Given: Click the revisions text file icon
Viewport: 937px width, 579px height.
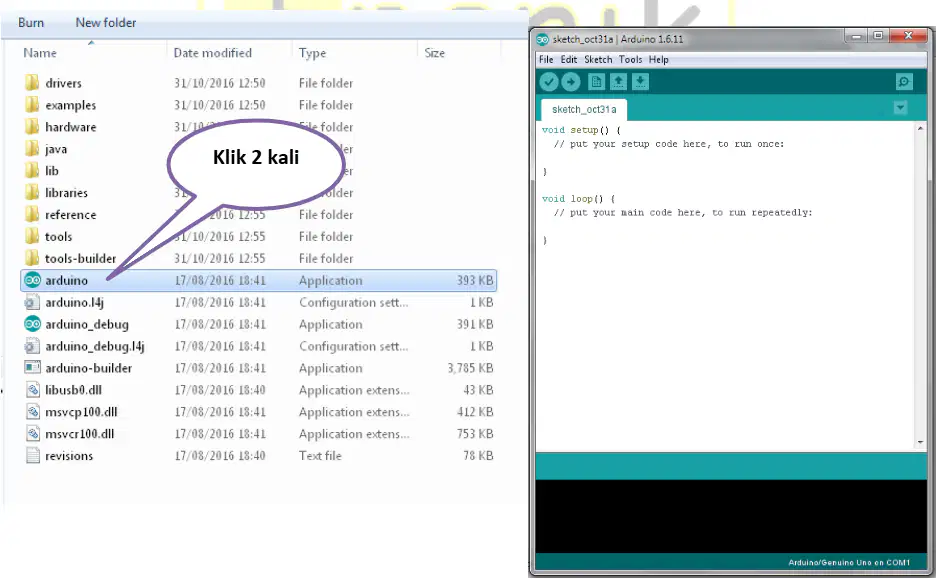Looking at the screenshot, I should (x=32, y=455).
